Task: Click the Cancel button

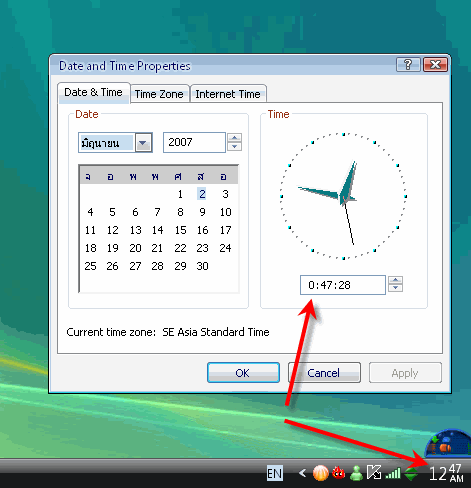Action: [324, 373]
